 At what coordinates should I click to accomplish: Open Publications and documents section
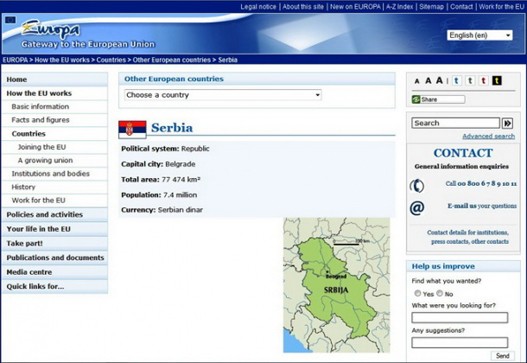tap(55, 258)
